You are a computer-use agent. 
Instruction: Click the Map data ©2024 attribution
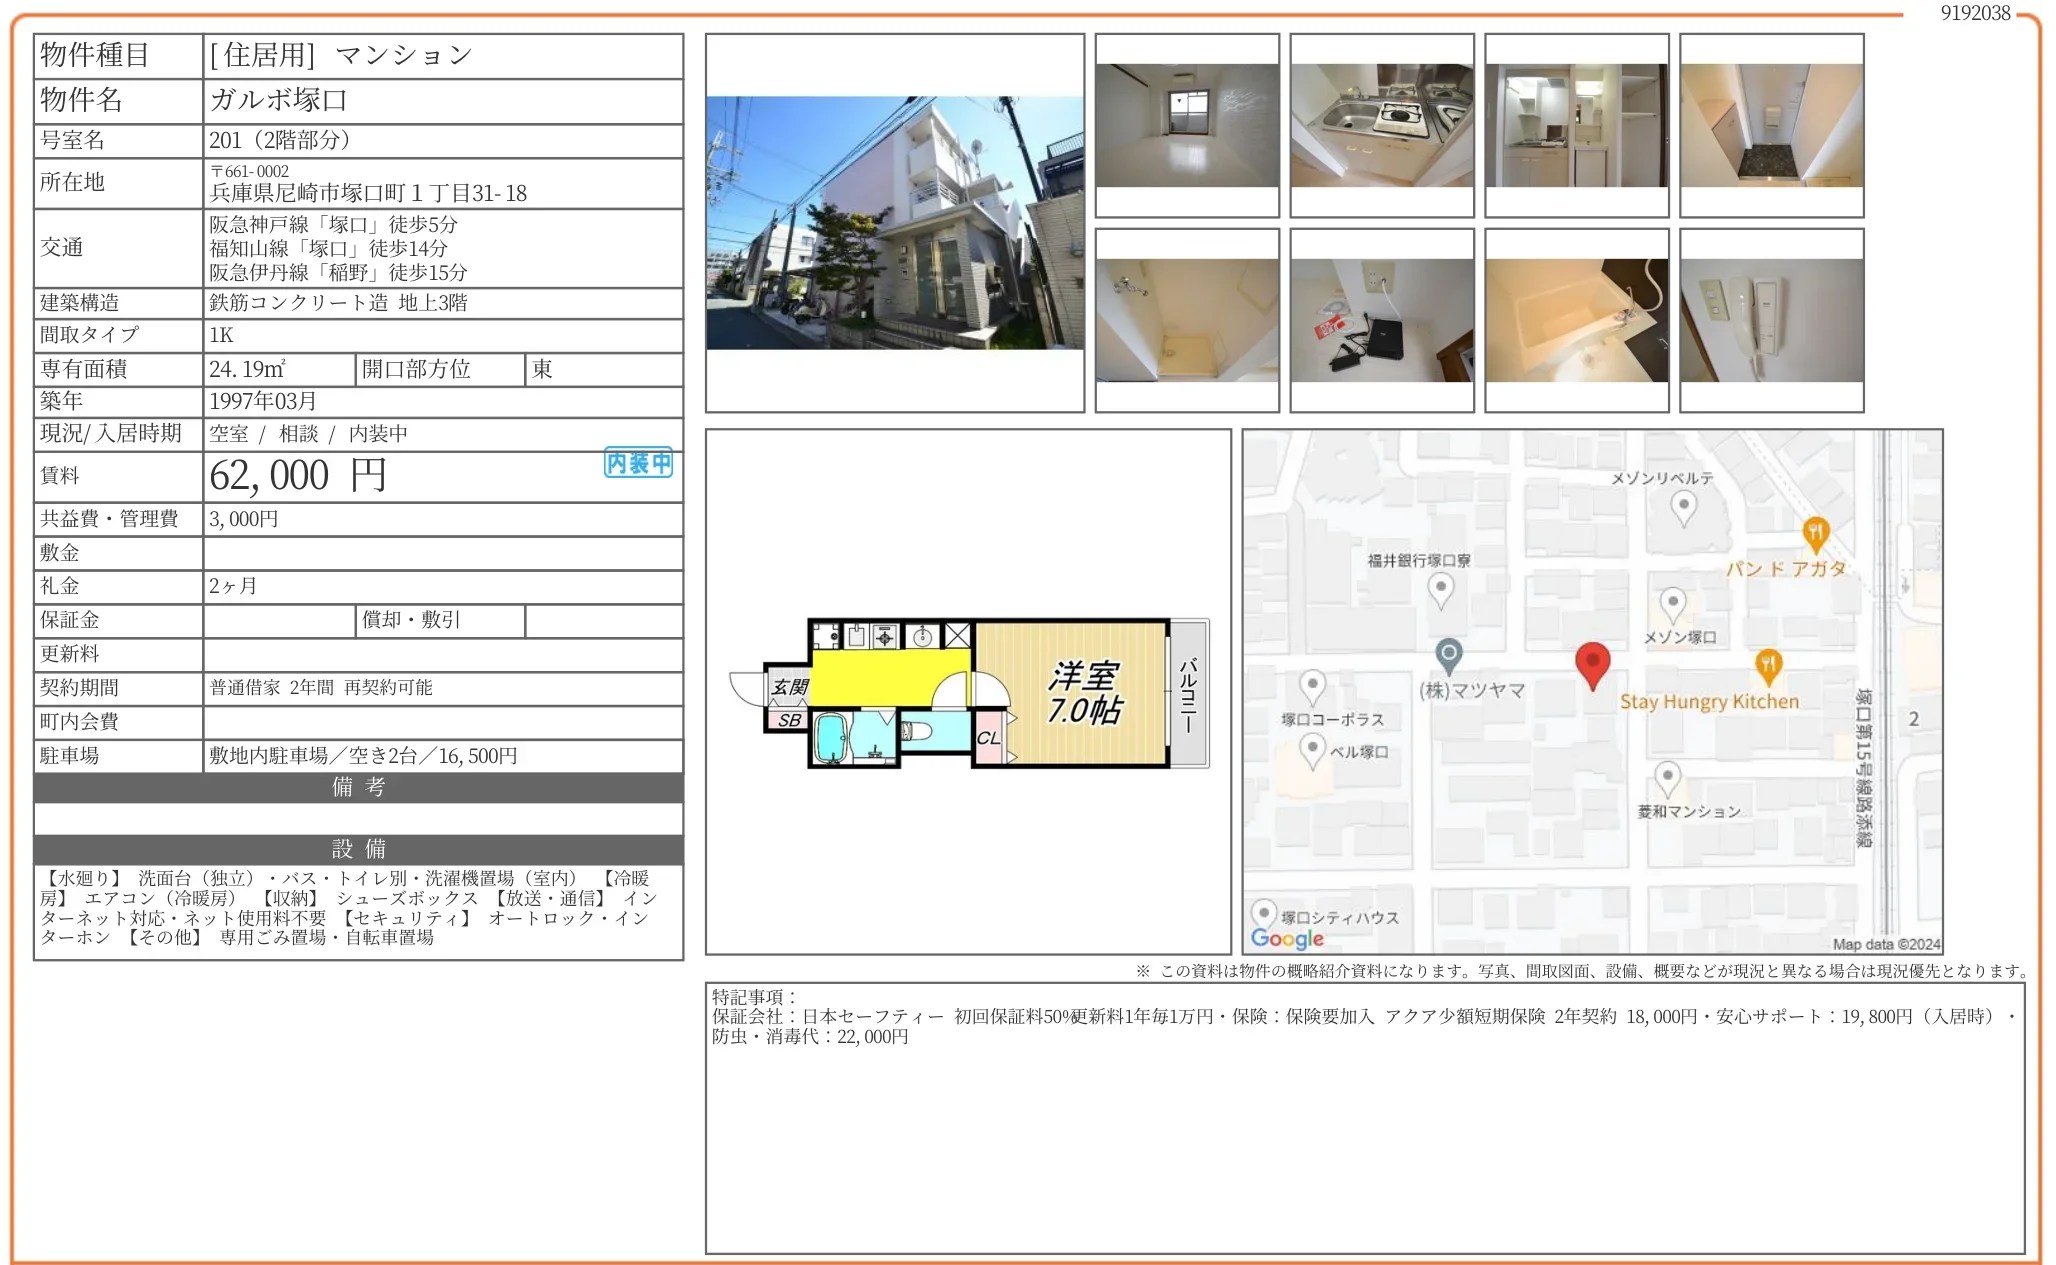tap(1886, 944)
